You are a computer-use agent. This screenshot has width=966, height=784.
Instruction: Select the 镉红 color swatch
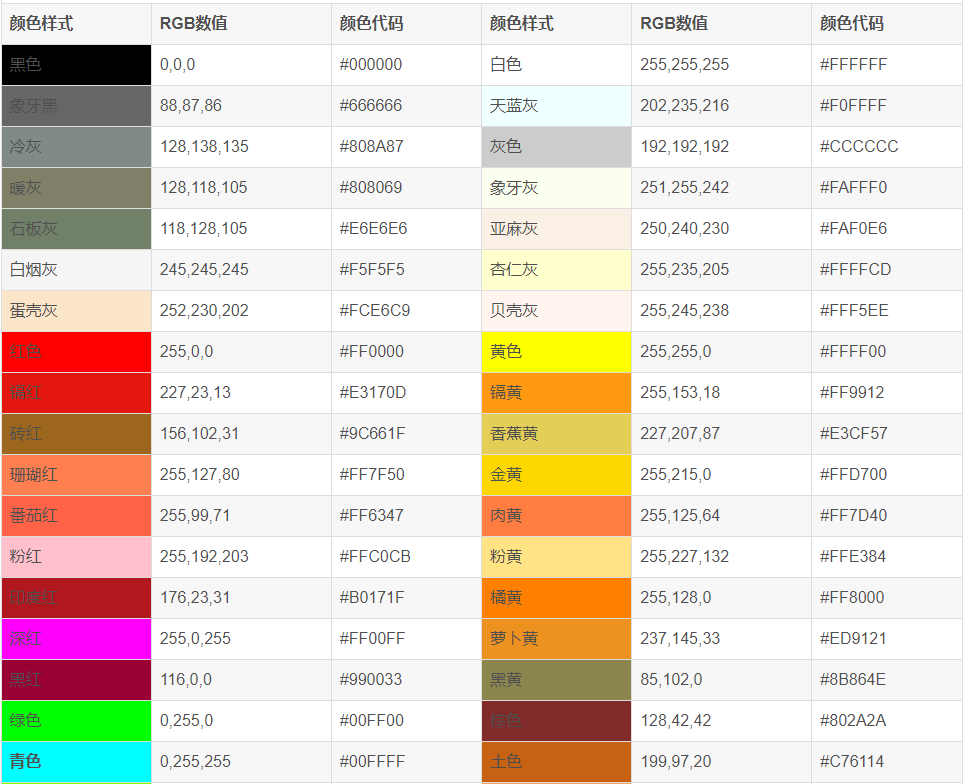[76, 393]
